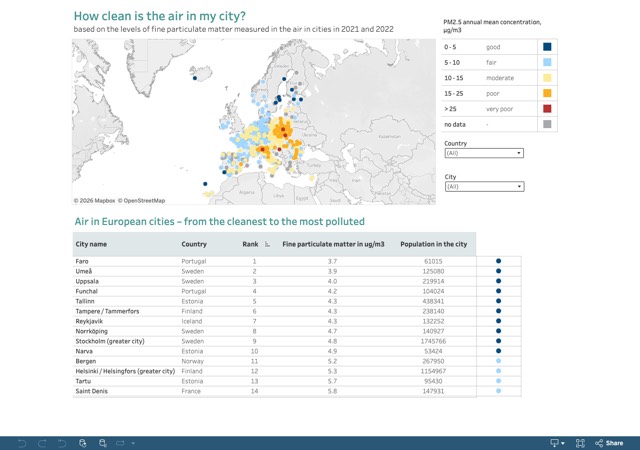The width and height of the screenshot is (640, 450).
Task: Click the 'Norway' country cell
Action: 193,361
